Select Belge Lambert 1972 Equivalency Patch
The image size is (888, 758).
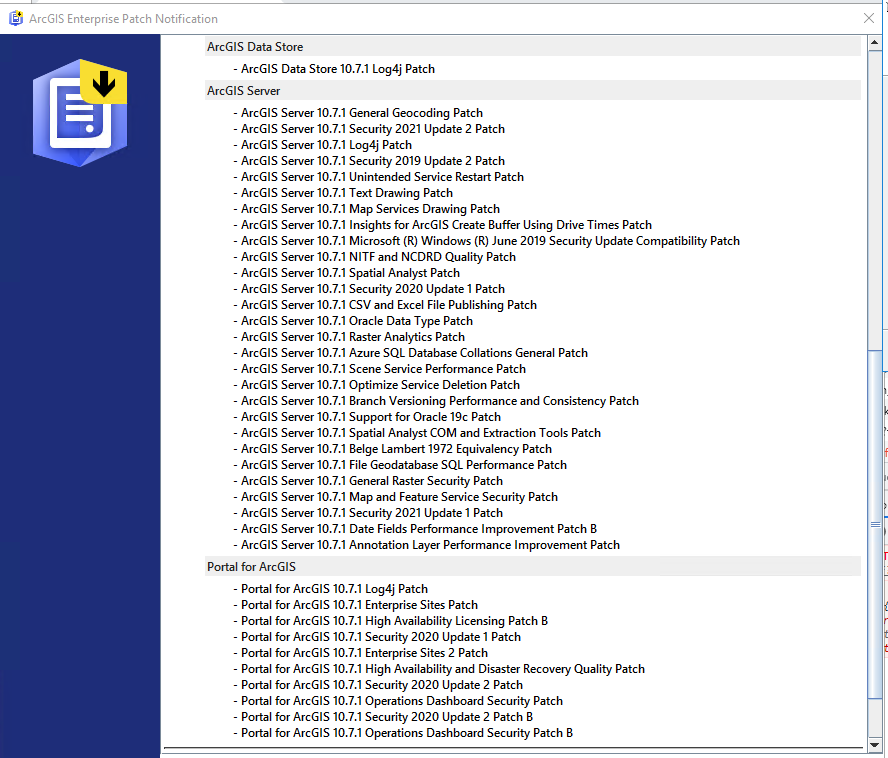pyautogui.click(x=393, y=449)
